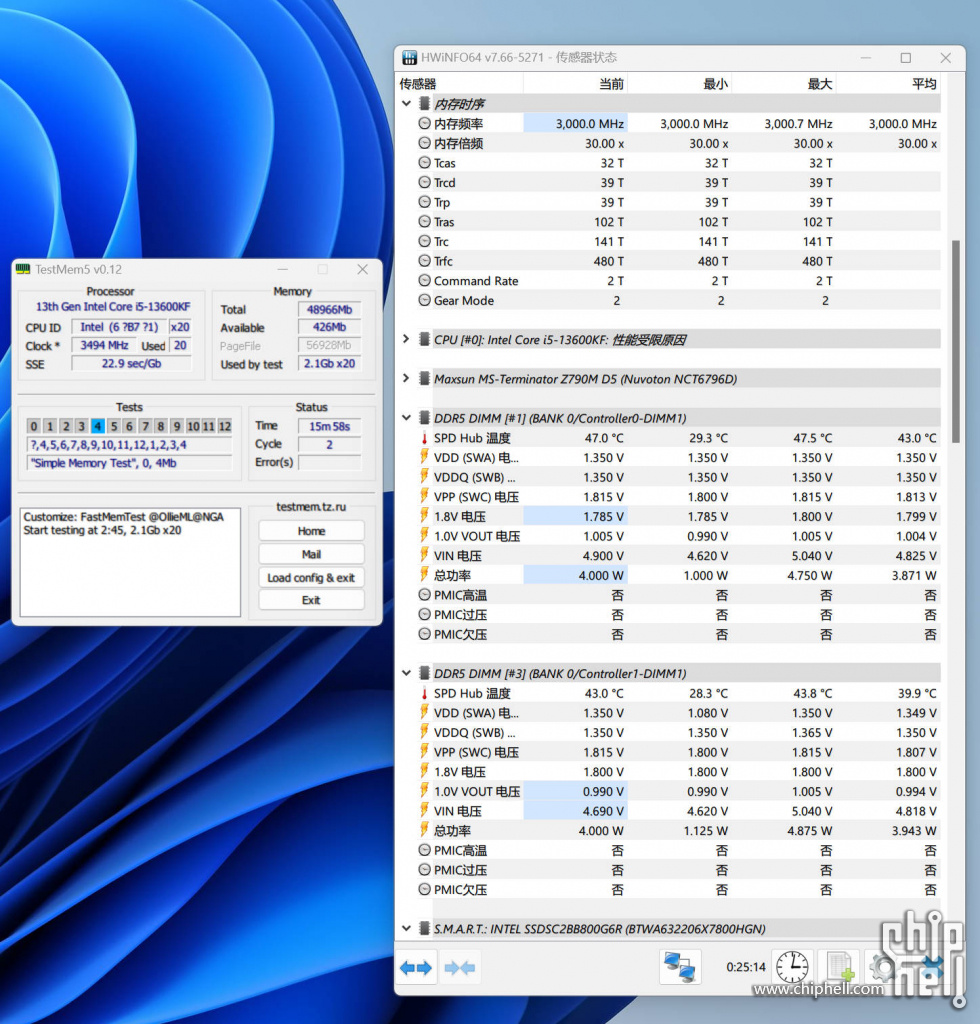The height and width of the screenshot is (1024, 980).
Task: Click the Total memory 48966Mb field
Action: point(329,310)
